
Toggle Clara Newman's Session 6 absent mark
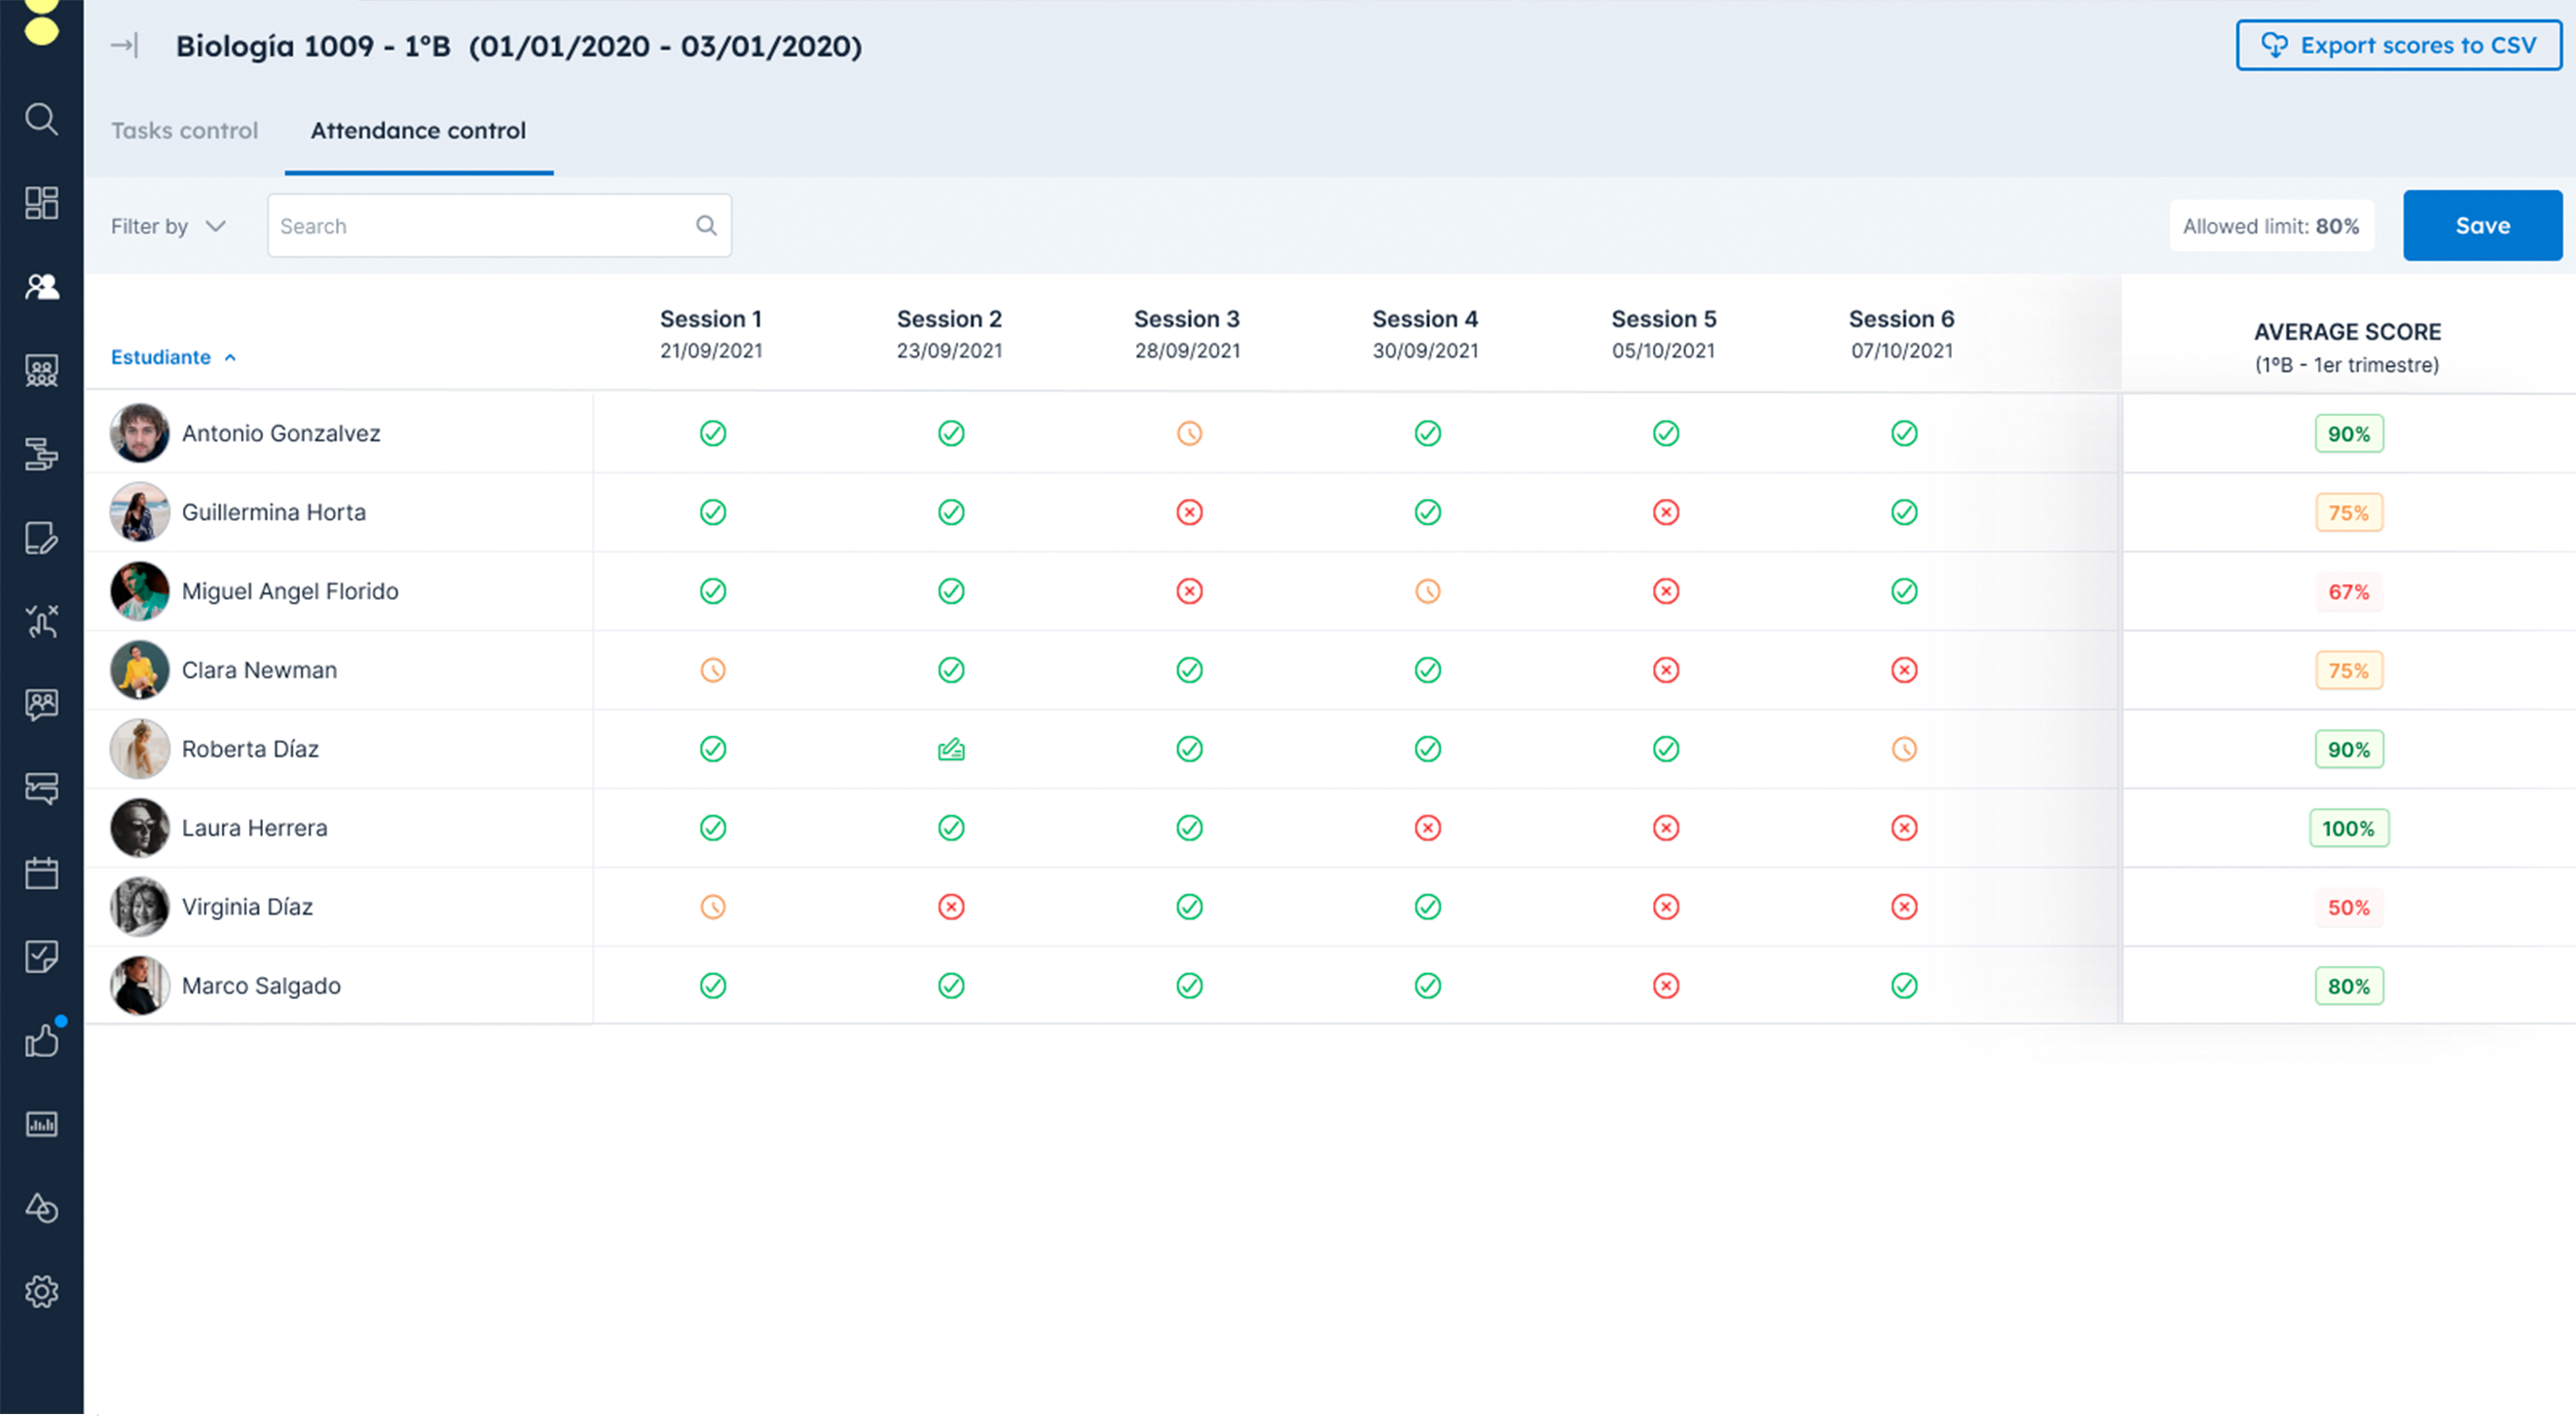click(x=1904, y=670)
